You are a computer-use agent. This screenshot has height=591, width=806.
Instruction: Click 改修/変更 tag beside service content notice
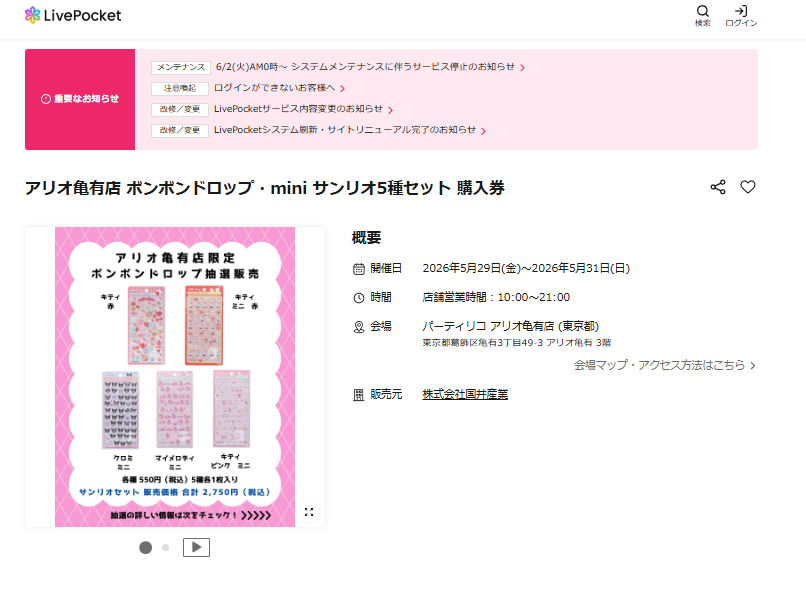pyautogui.click(x=179, y=109)
